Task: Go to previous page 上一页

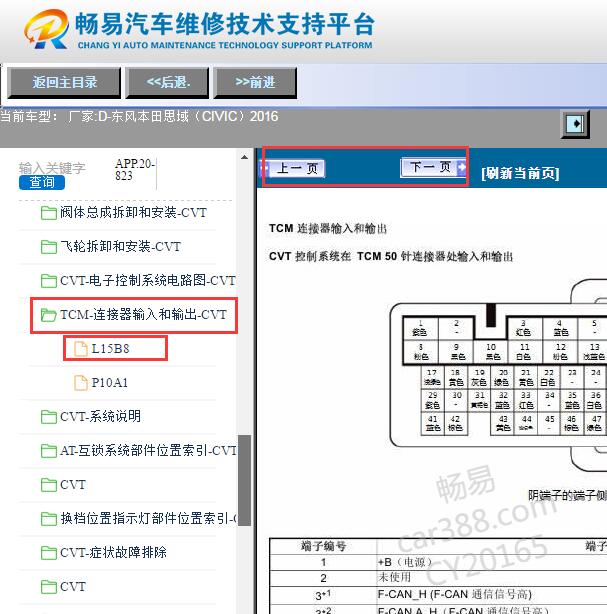Action: pyautogui.click(x=292, y=169)
